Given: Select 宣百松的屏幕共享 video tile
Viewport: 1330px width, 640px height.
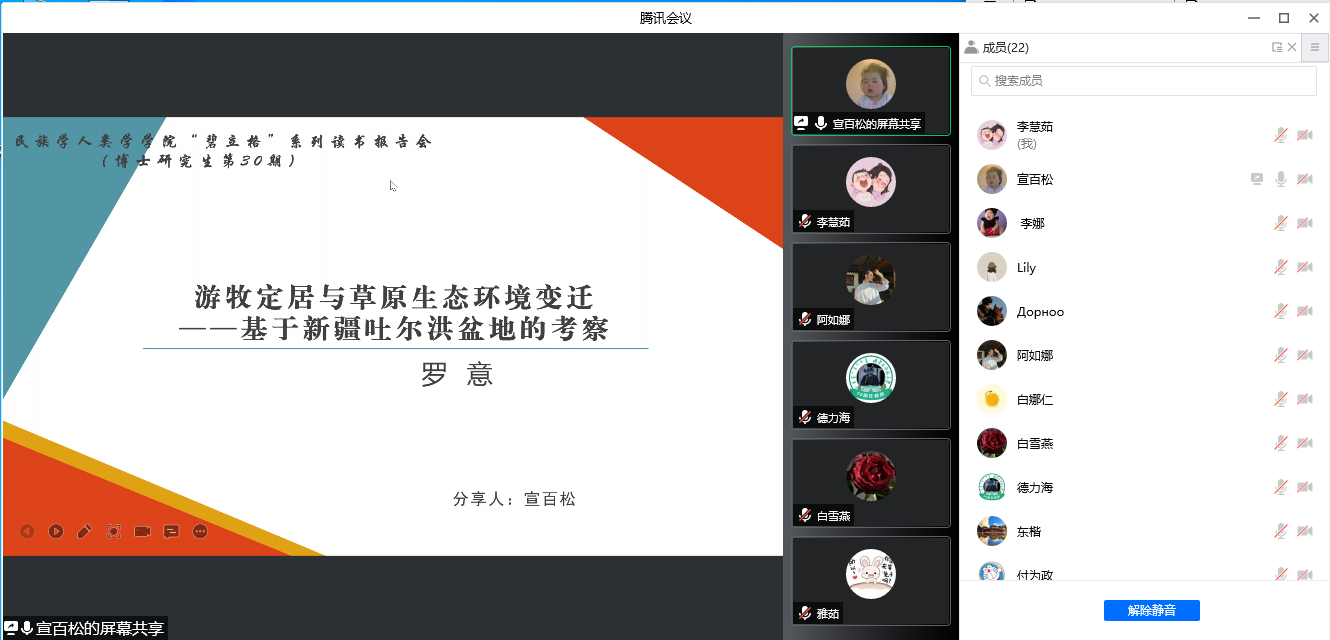Looking at the screenshot, I should pyautogui.click(x=870, y=90).
